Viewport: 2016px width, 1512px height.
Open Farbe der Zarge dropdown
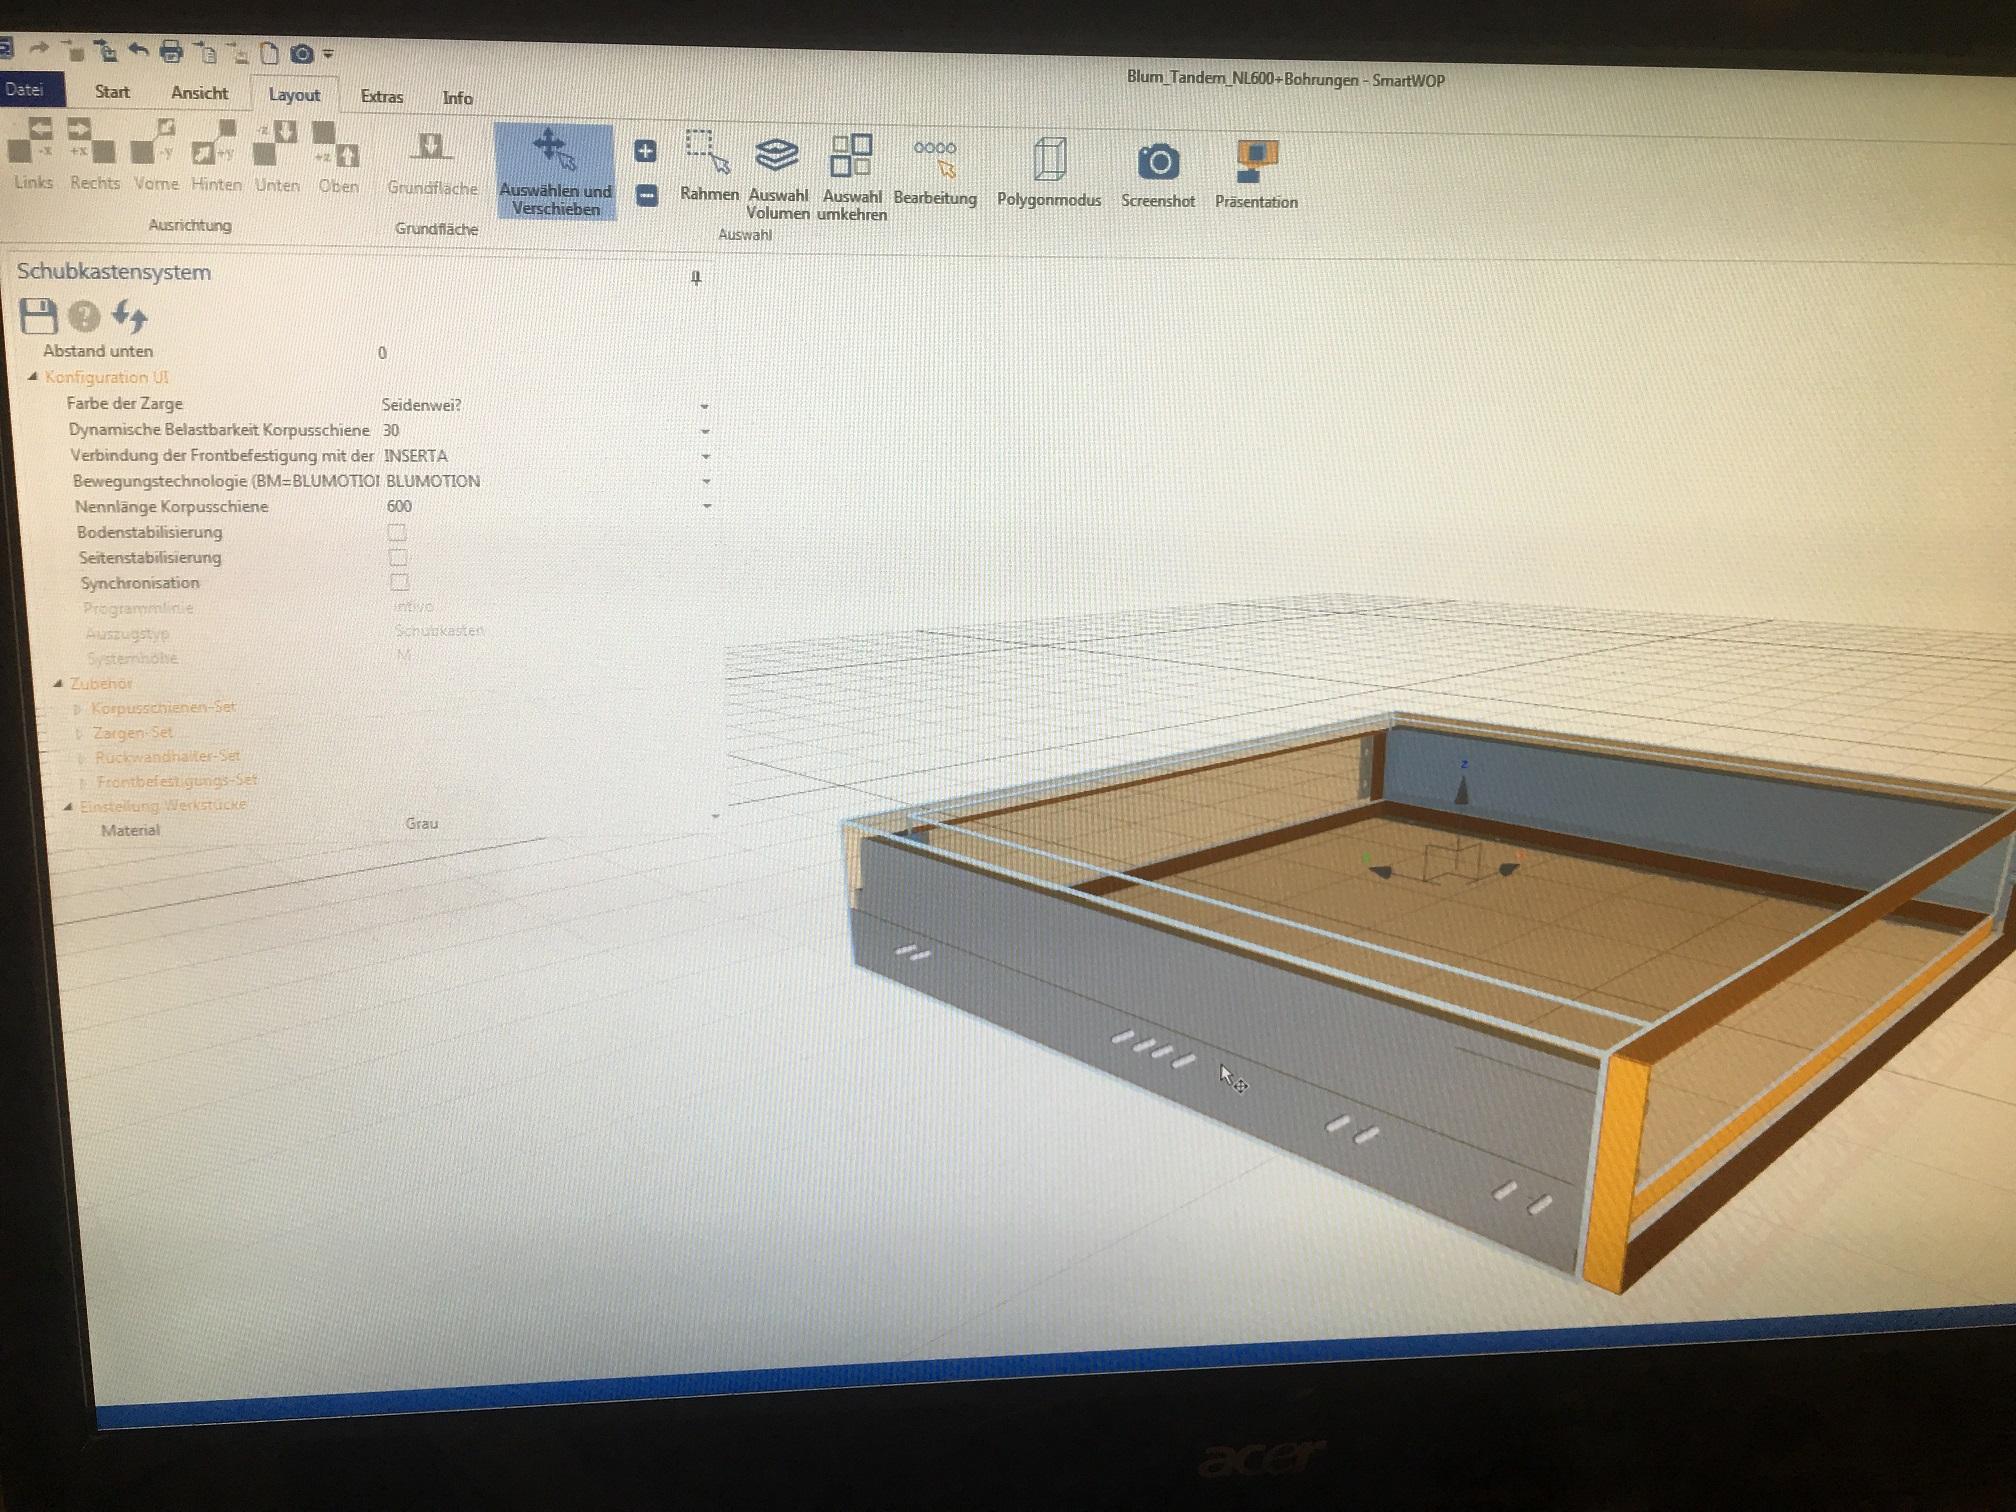pos(704,407)
